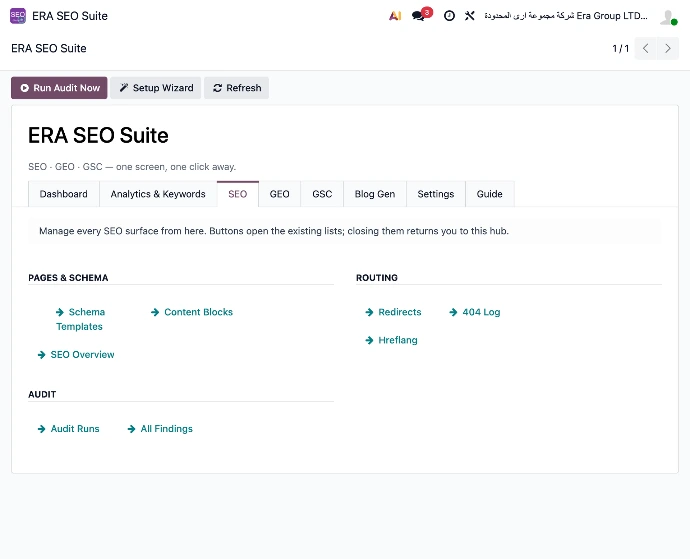Switch to the Dashboard tab

[x=64, y=194]
